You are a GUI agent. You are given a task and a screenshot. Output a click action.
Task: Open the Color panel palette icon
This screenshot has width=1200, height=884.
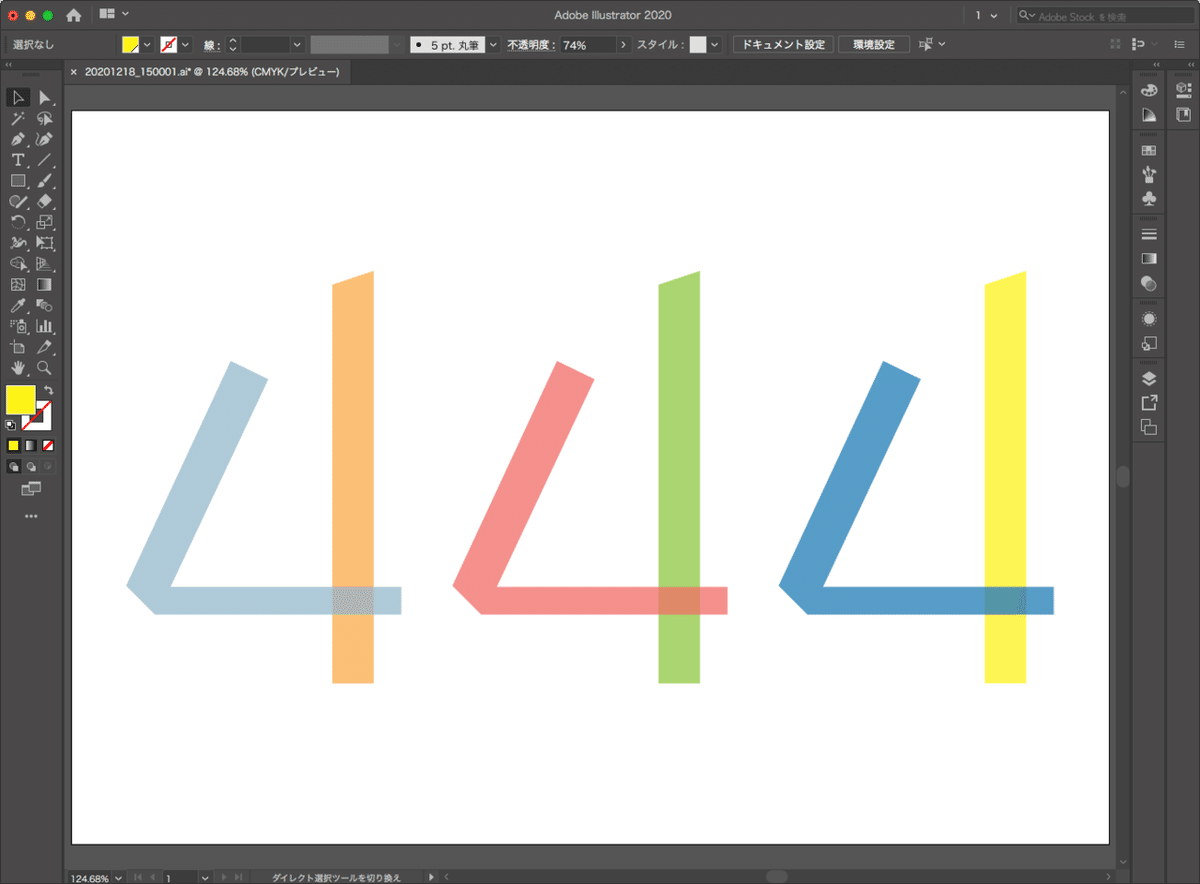coord(1149,91)
